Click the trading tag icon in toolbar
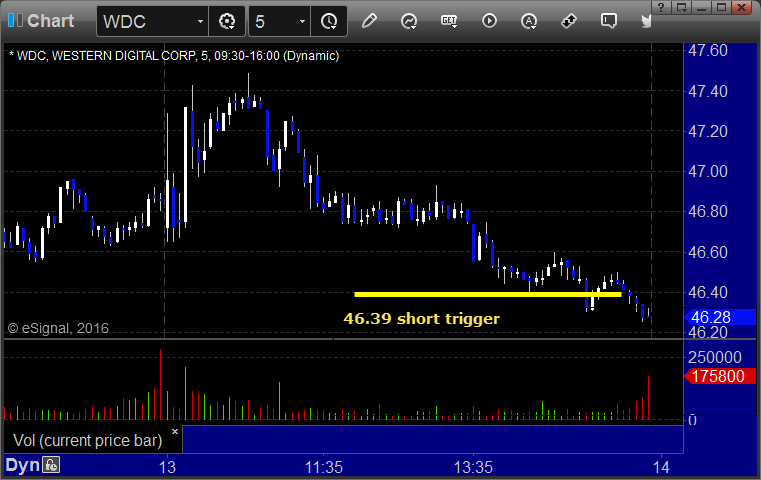761x480 pixels. (569, 21)
